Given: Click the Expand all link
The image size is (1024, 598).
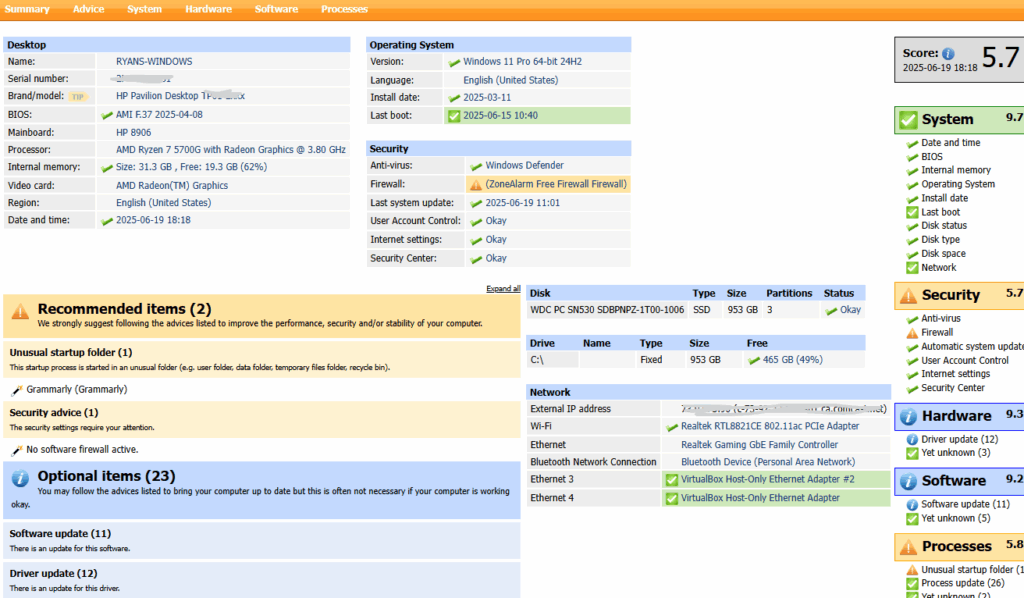Looking at the screenshot, I should point(503,289).
